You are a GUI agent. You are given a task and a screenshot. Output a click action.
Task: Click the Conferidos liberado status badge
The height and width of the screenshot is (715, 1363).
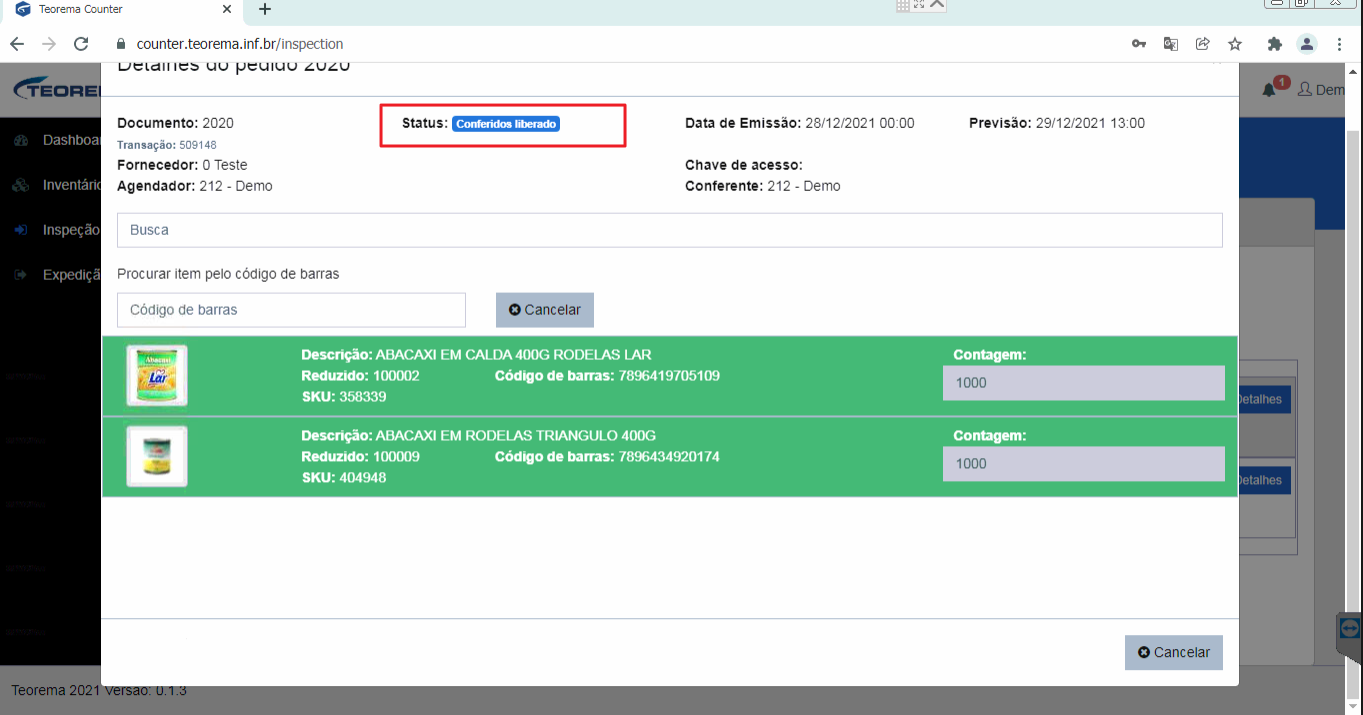[506, 124]
